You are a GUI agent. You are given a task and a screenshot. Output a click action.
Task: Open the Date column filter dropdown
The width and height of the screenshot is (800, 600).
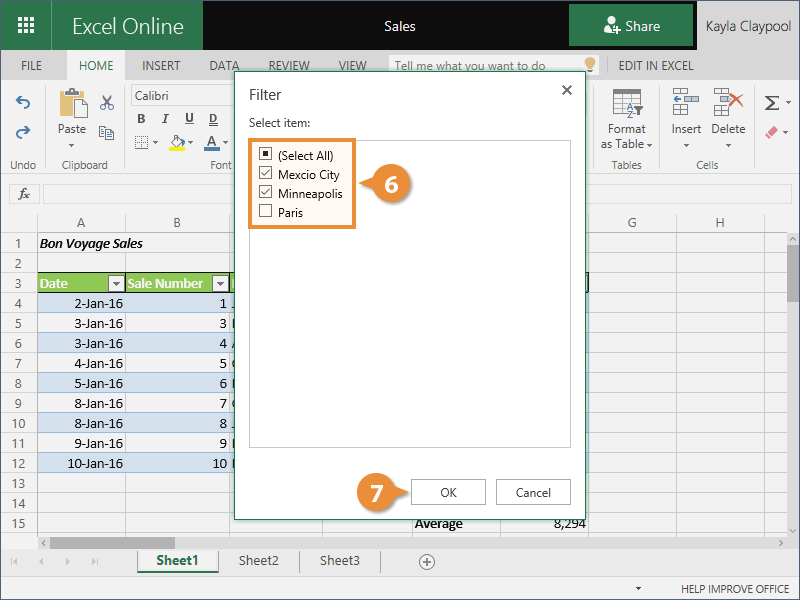115,284
